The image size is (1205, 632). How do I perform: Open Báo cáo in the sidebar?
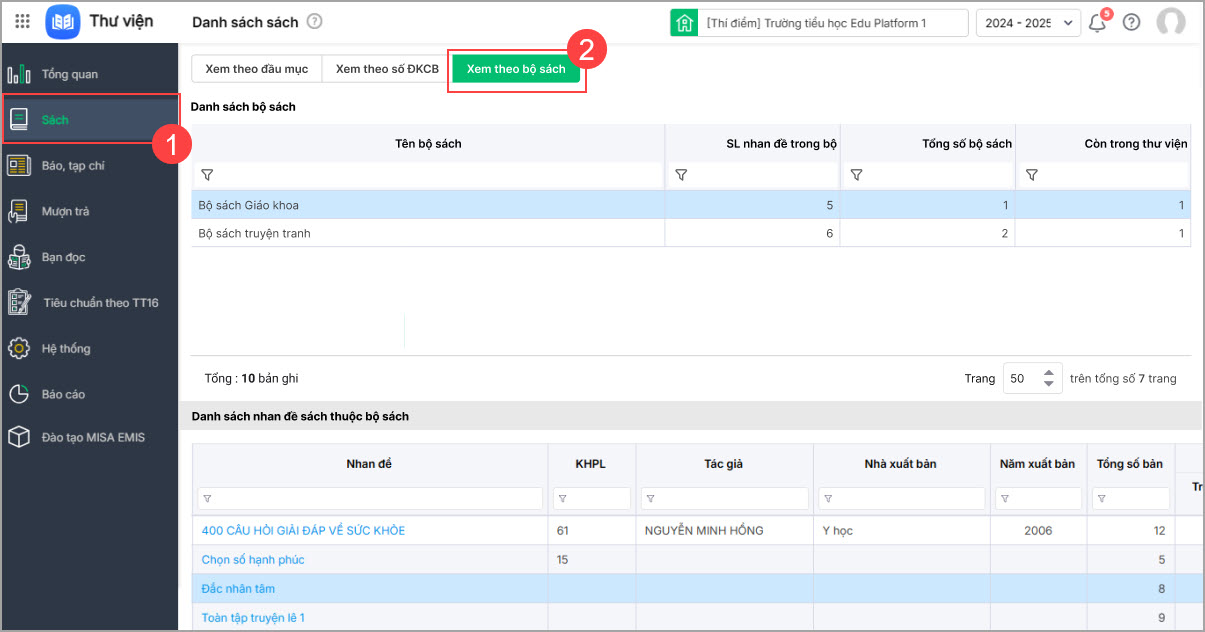[x=62, y=394]
